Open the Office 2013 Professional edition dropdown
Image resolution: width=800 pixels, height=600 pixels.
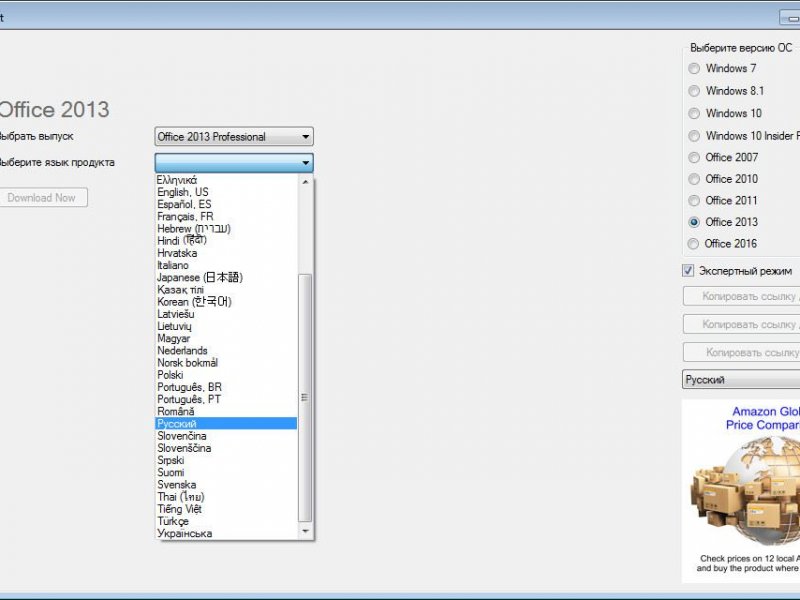(234, 137)
